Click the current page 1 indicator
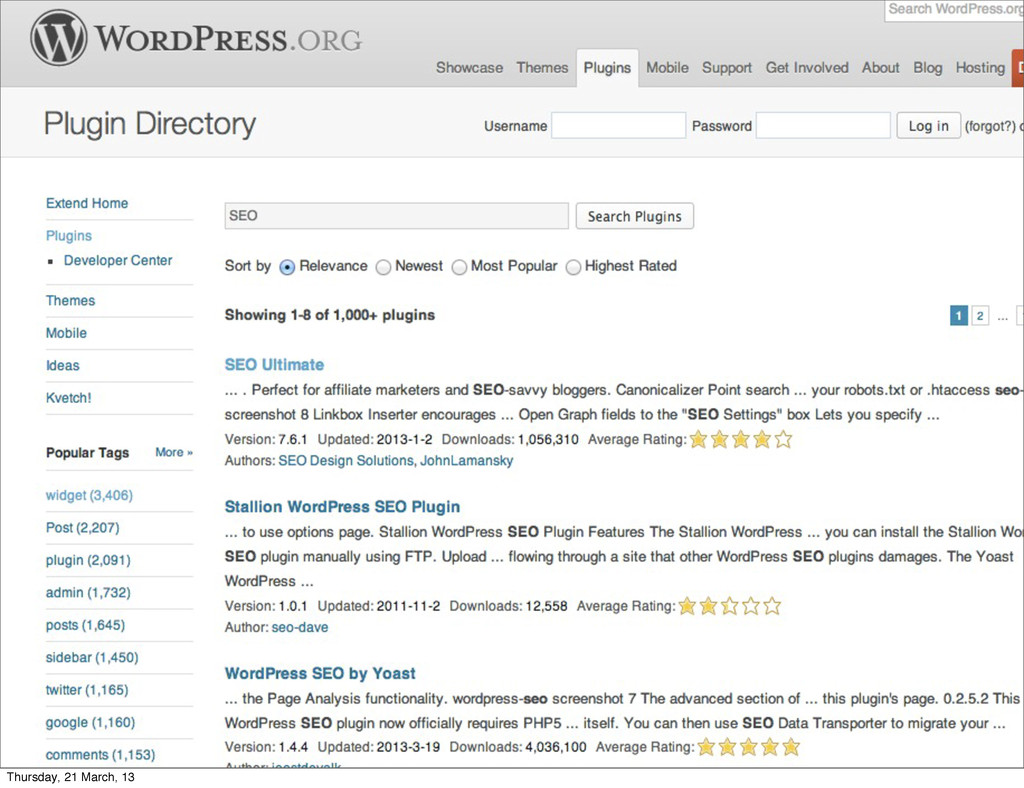 958,316
